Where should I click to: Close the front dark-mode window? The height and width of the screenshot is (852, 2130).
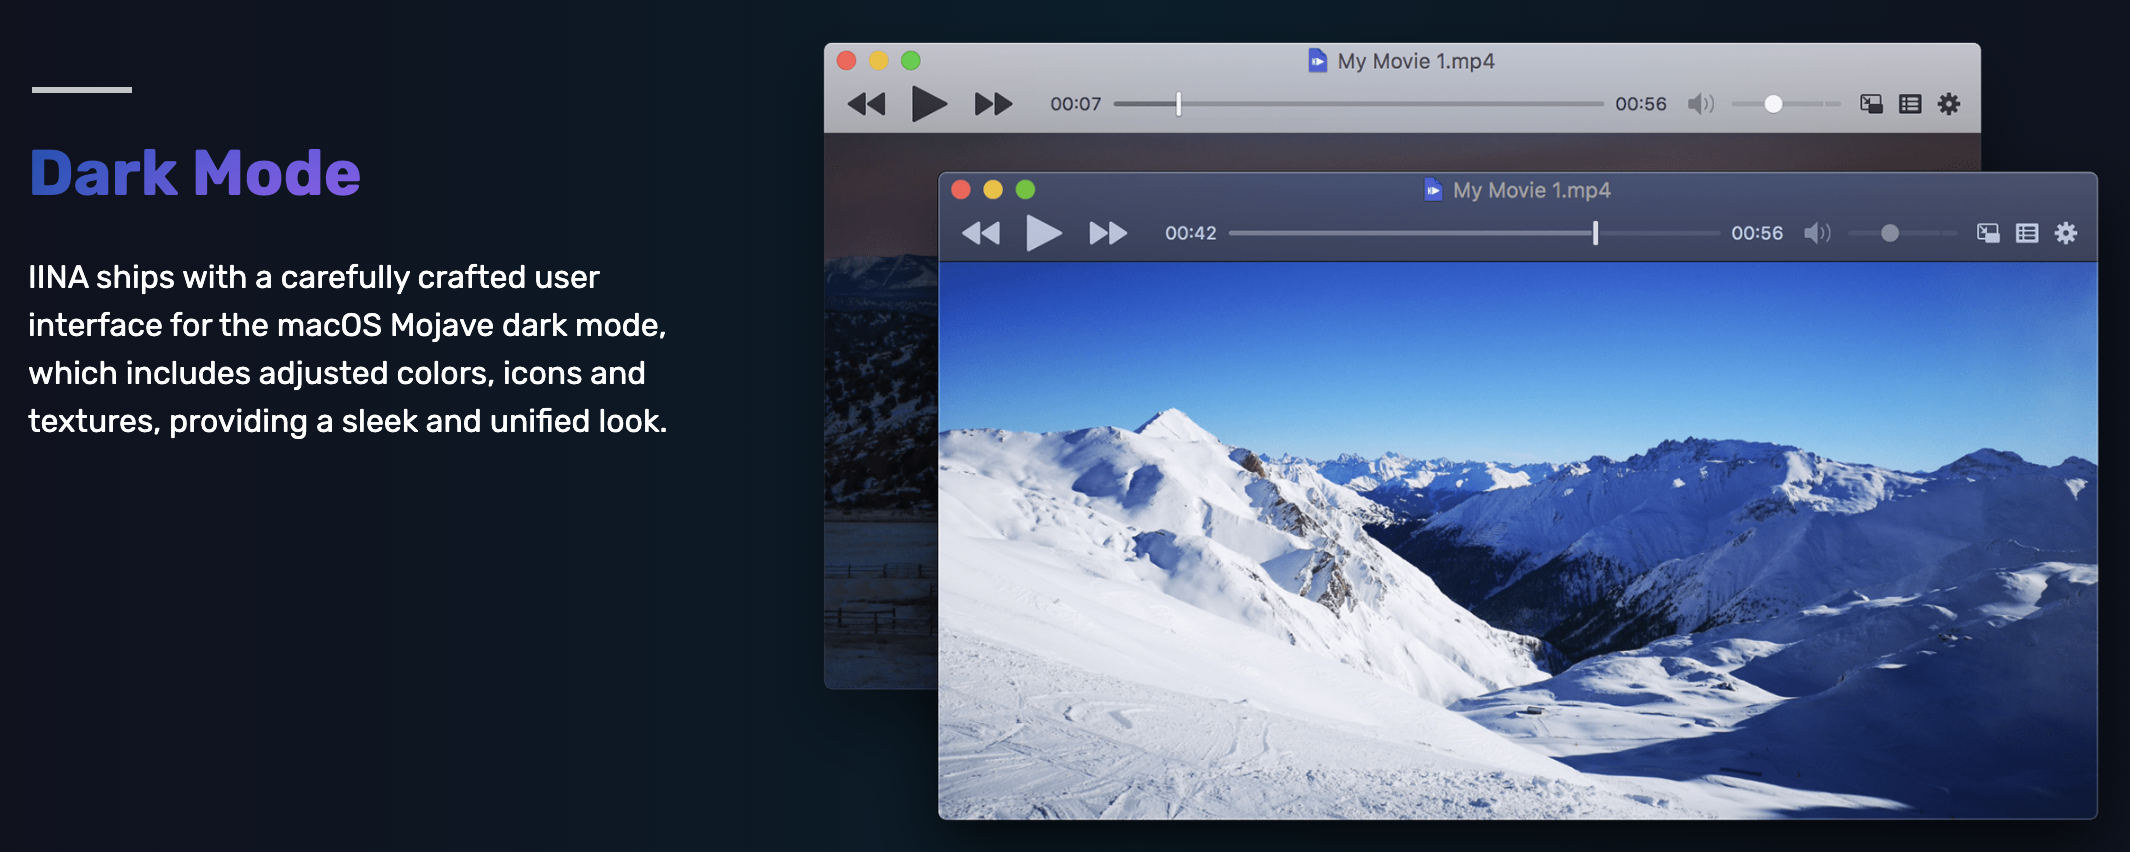point(961,189)
